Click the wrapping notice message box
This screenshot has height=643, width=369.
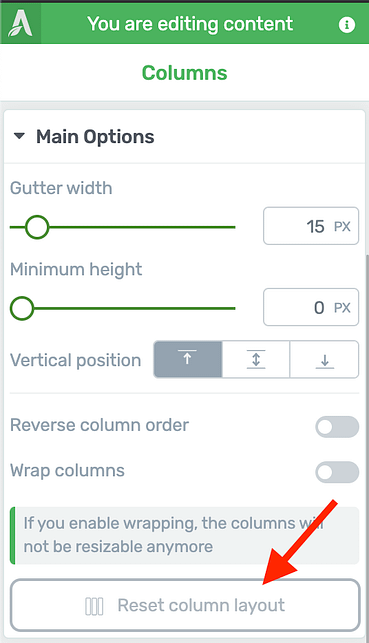point(184,536)
